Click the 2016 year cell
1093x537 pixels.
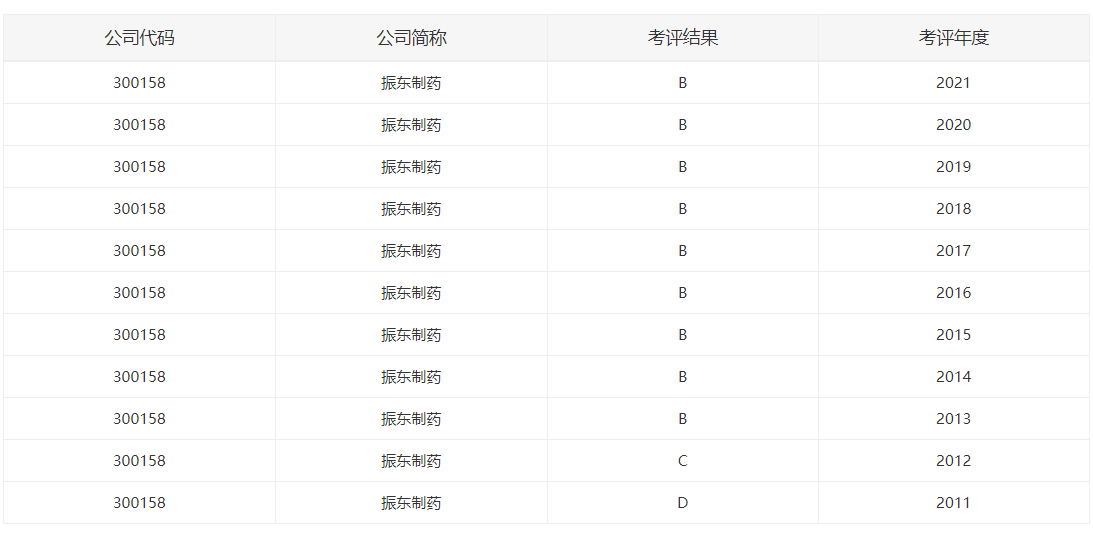(953, 293)
